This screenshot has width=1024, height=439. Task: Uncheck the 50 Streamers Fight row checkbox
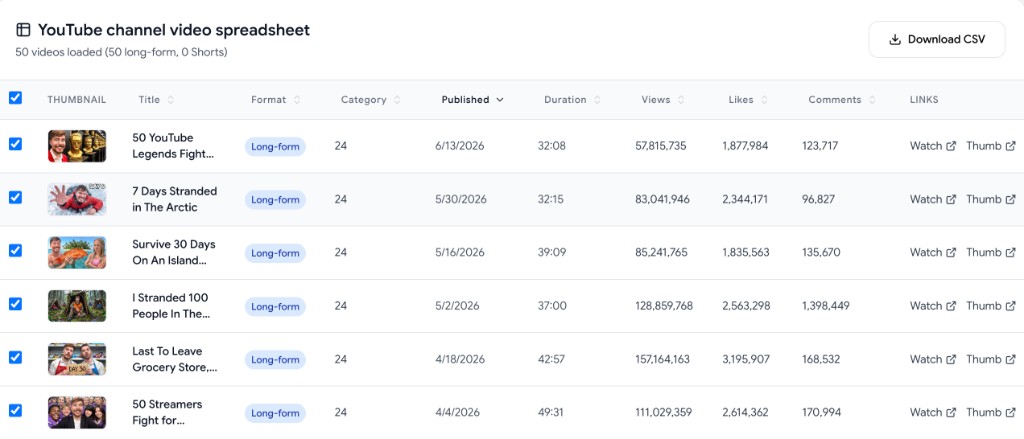click(15, 410)
